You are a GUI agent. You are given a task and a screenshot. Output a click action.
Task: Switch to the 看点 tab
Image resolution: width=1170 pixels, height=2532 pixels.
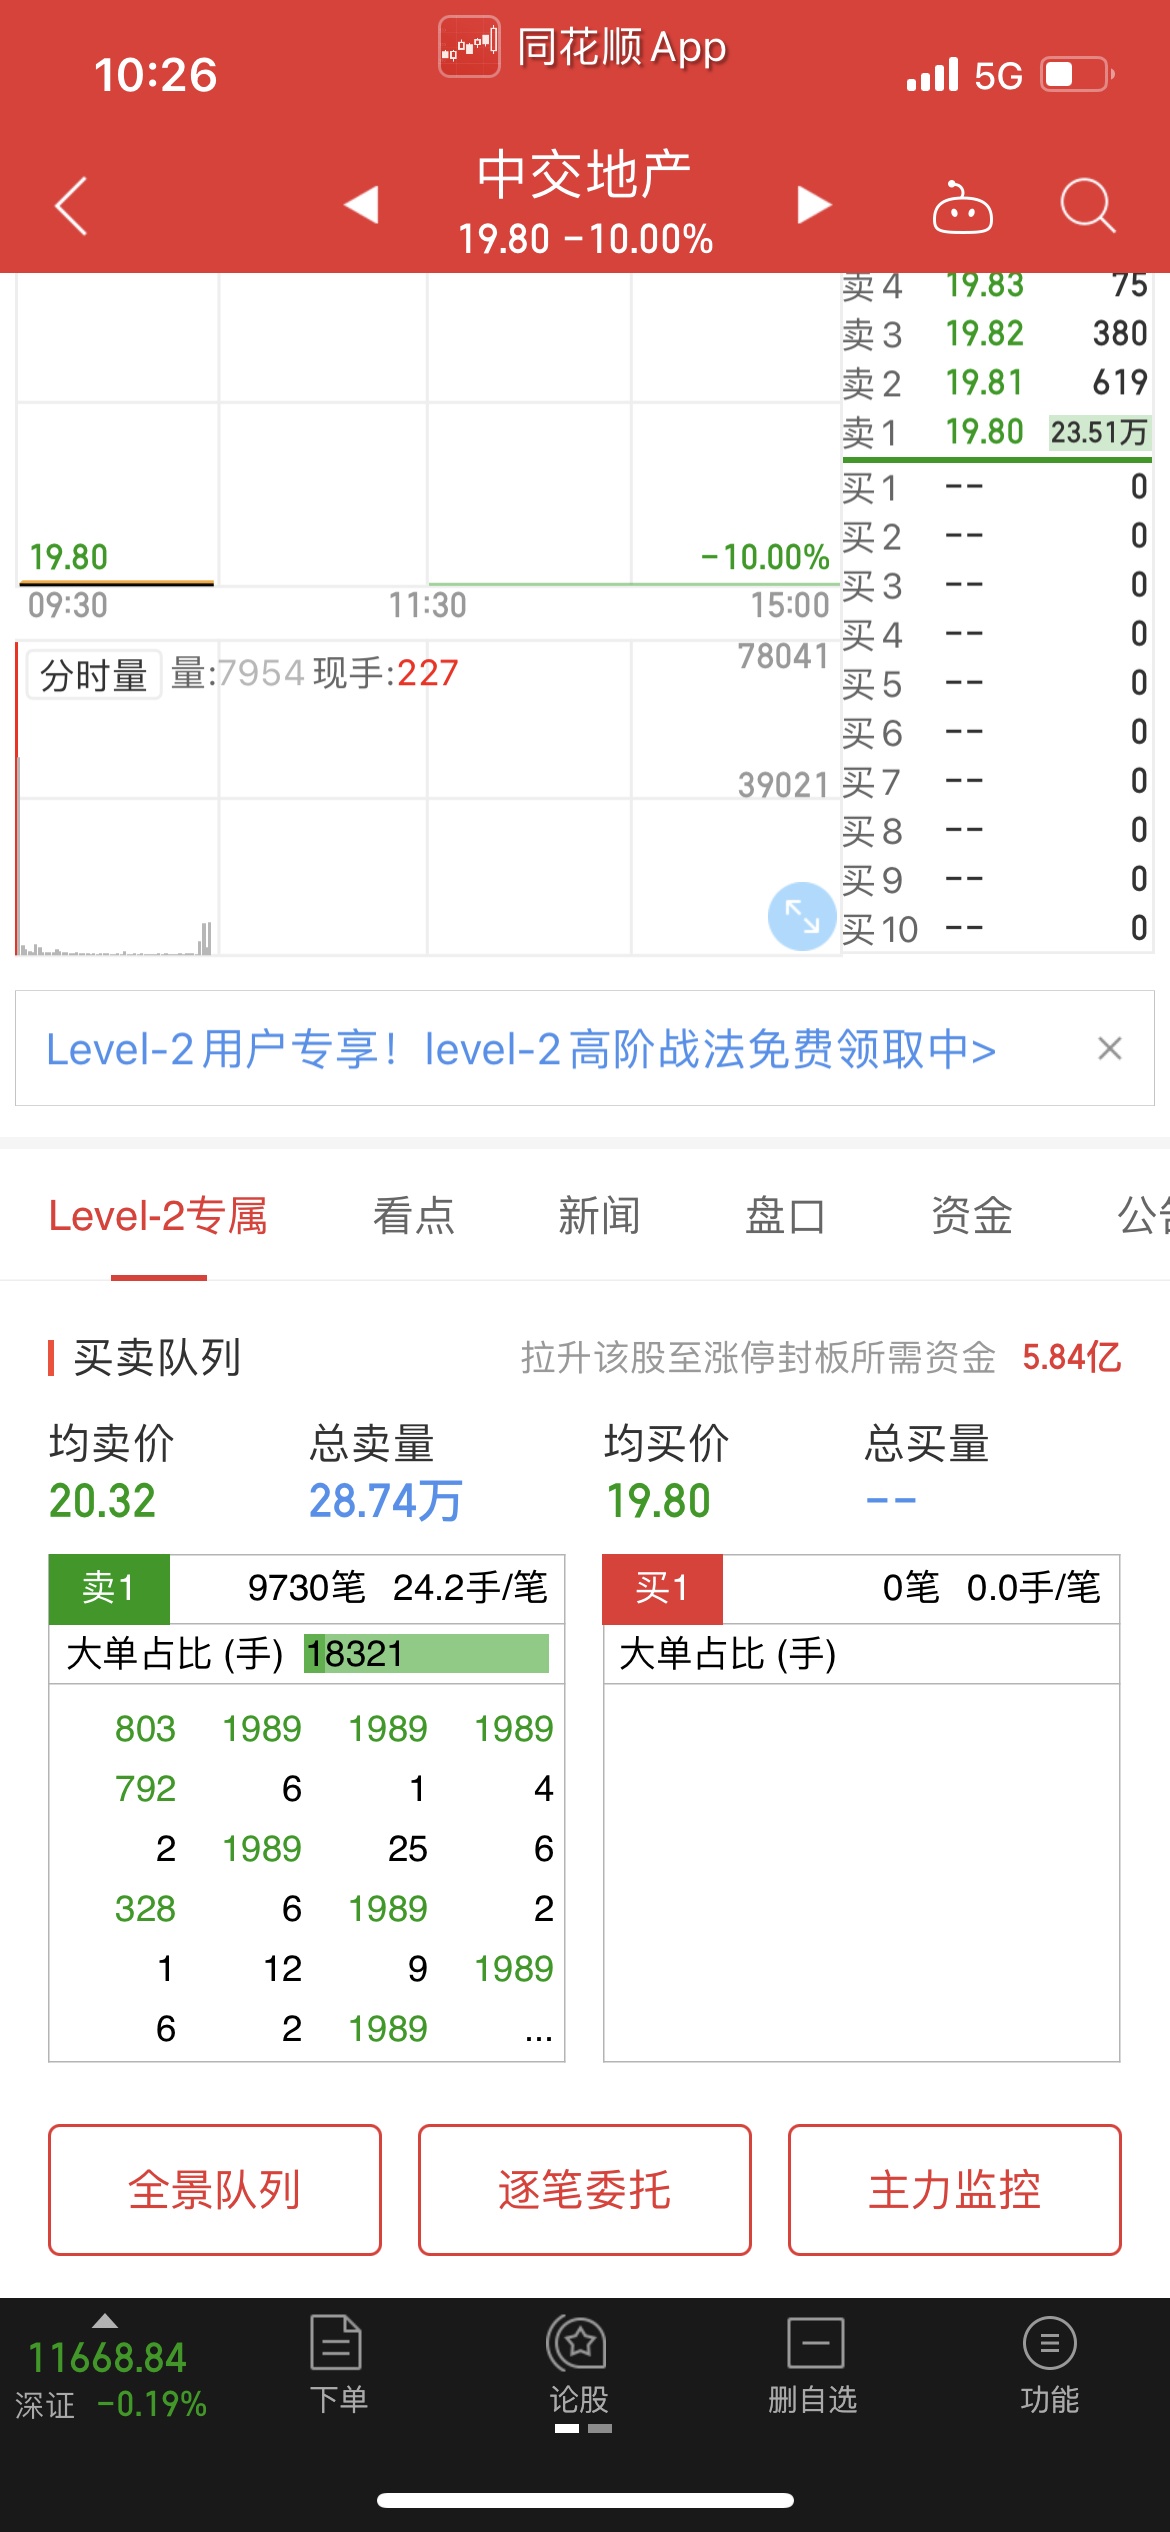click(413, 1216)
